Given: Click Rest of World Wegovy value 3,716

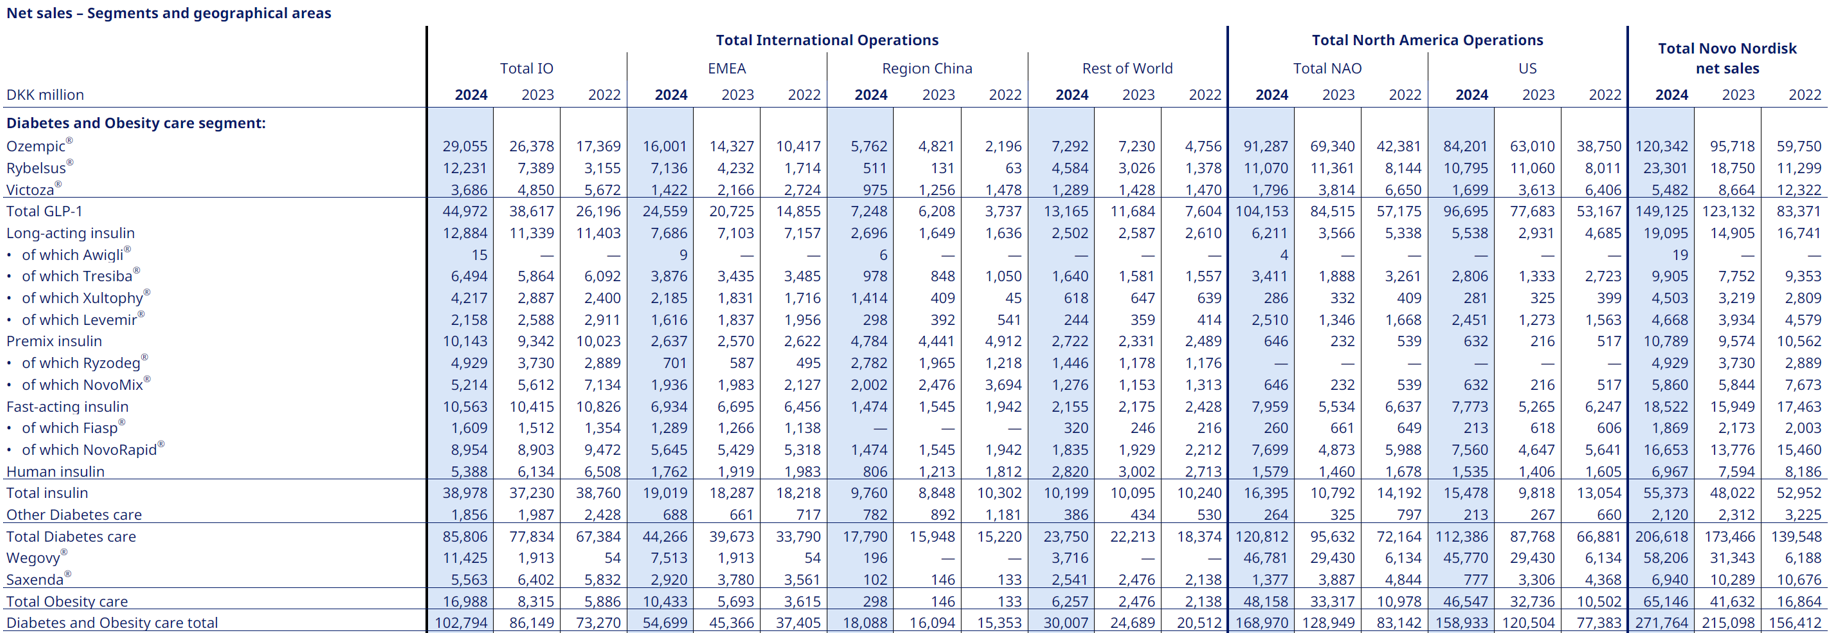Looking at the screenshot, I should click(x=1070, y=558).
